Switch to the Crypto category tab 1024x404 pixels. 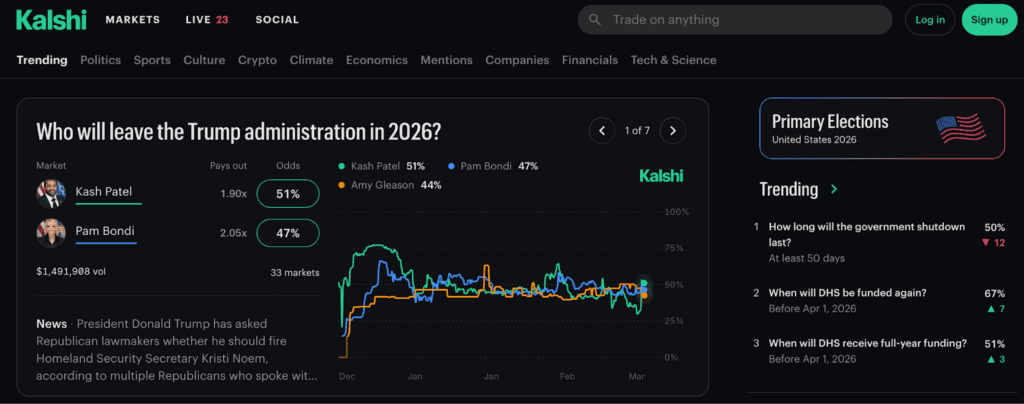click(x=257, y=60)
